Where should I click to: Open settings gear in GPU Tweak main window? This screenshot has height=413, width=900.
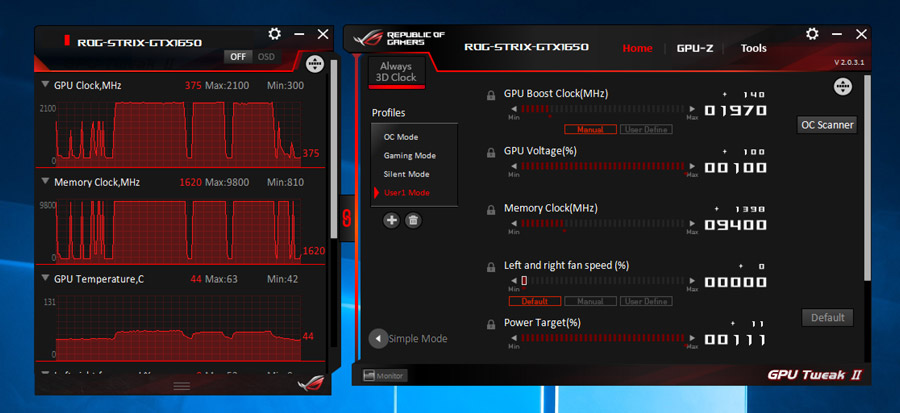tap(812, 34)
